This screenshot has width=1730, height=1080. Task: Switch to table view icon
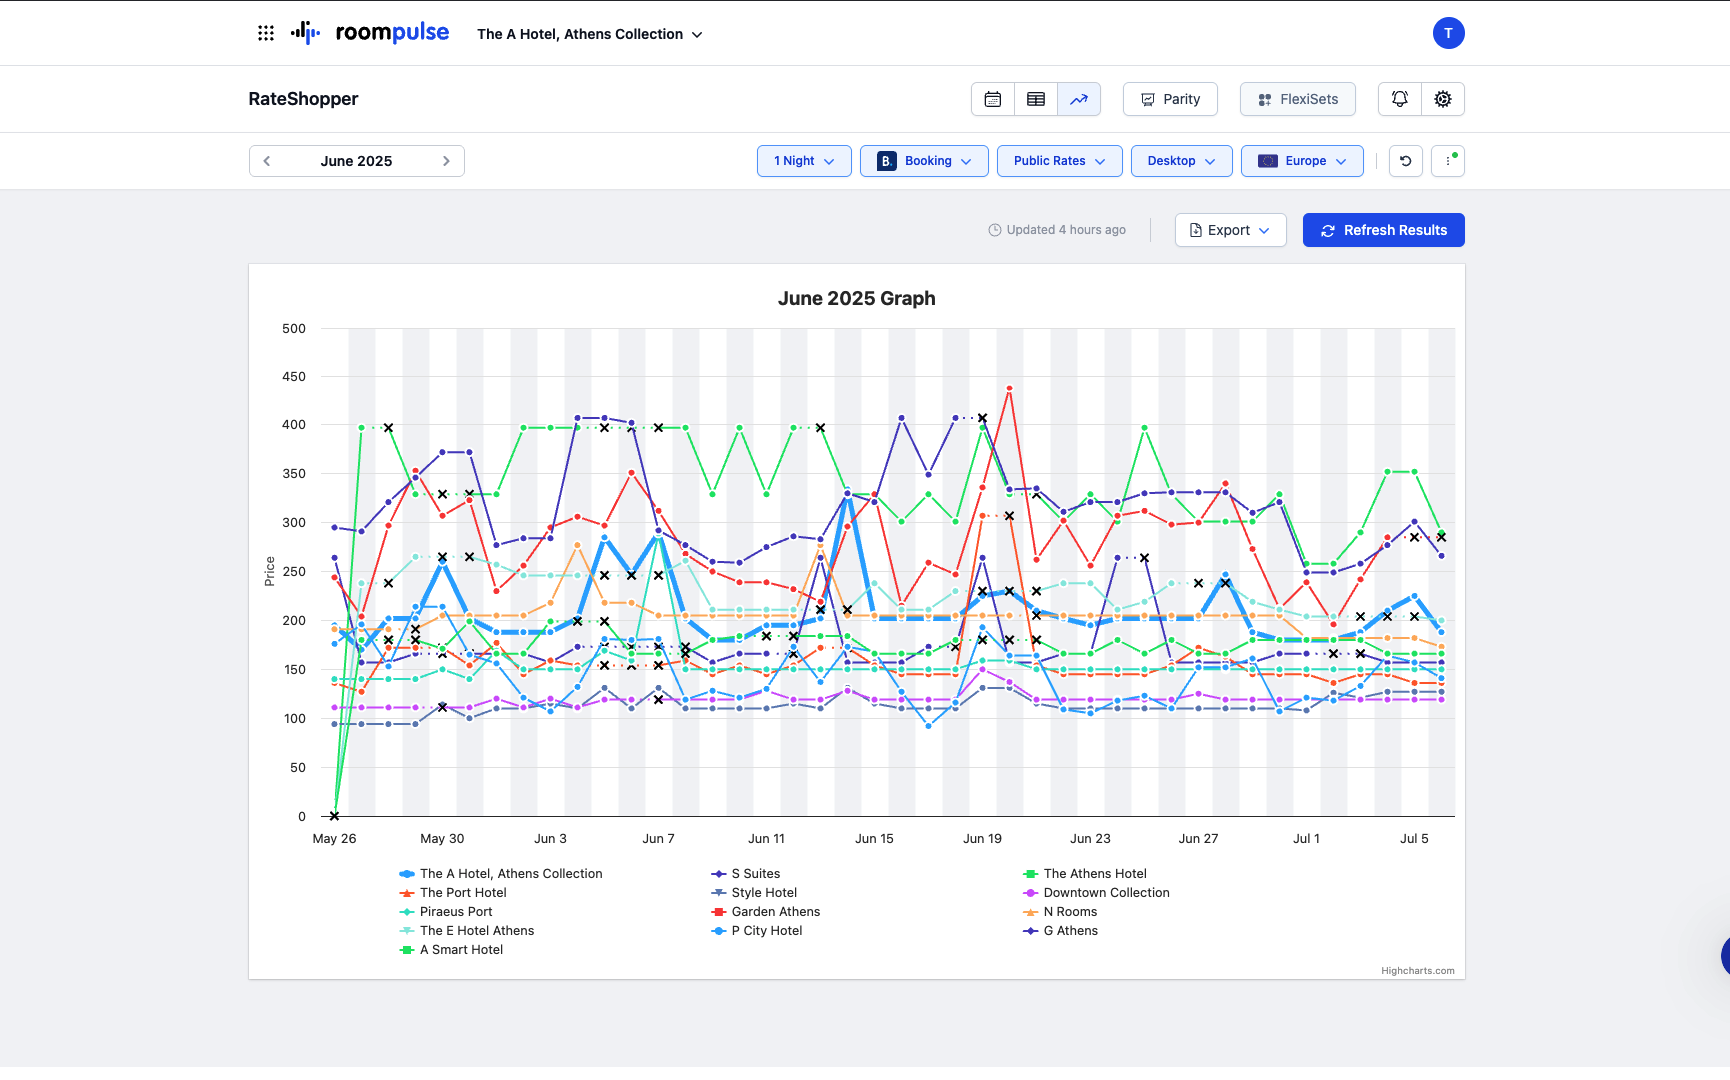(1036, 99)
